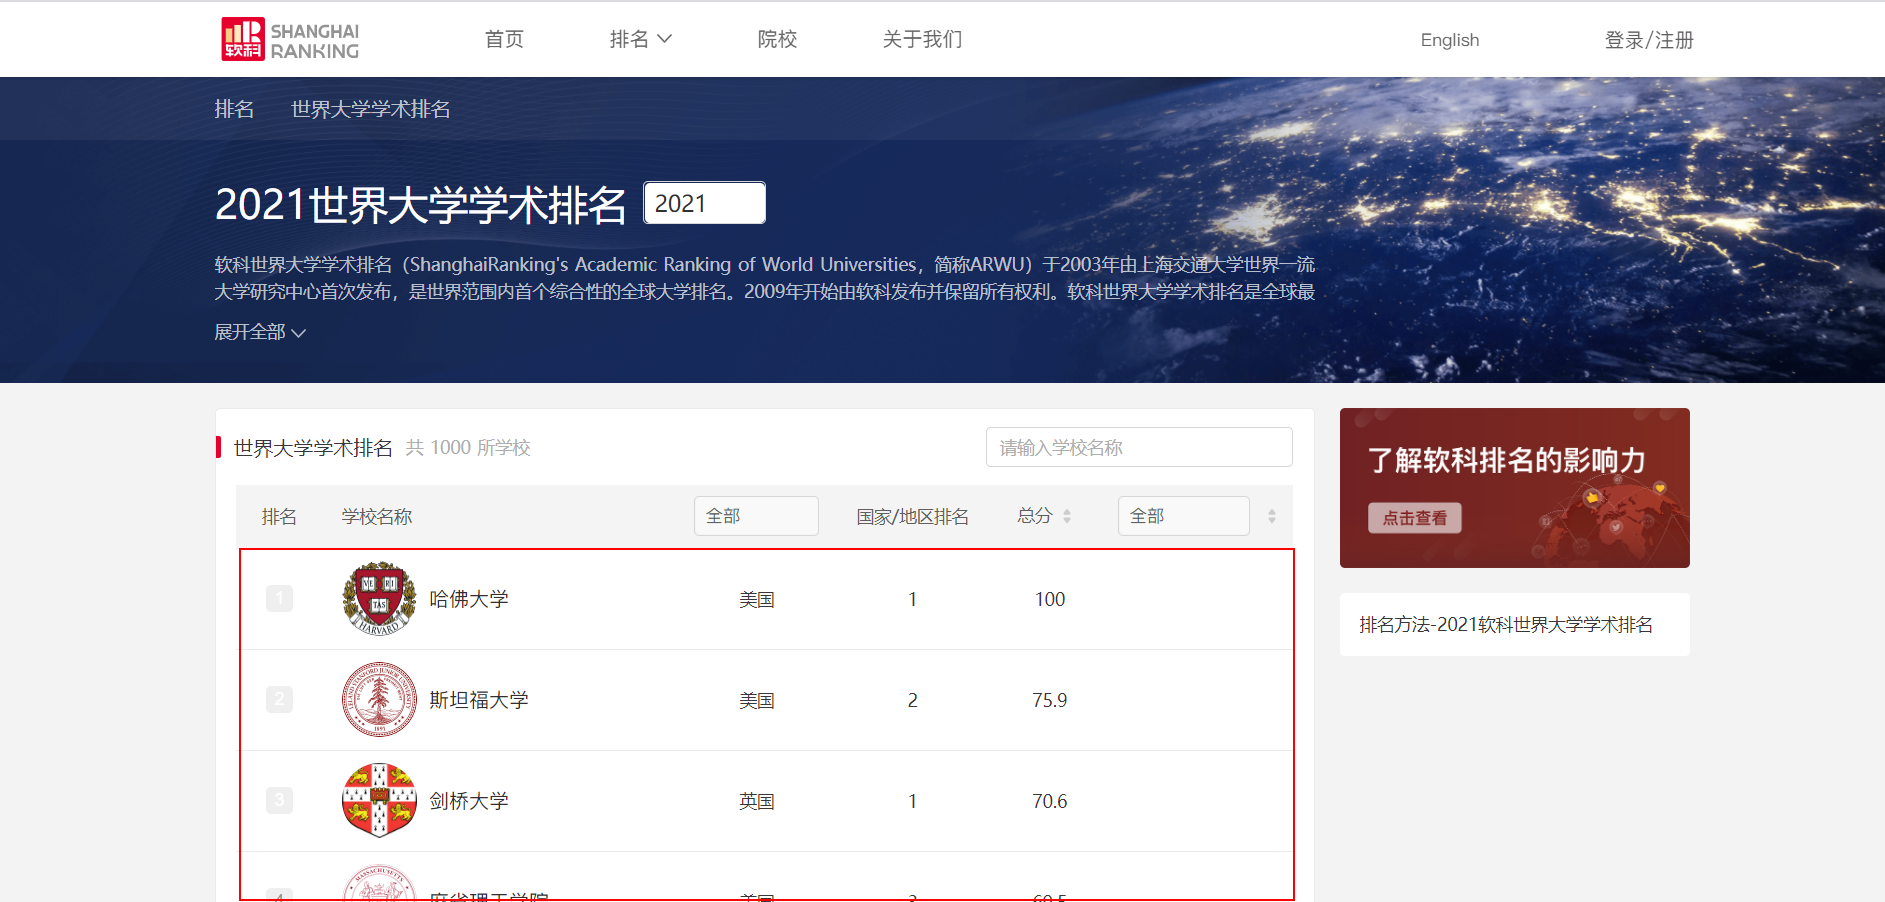Open 哈佛大学 school name
Image resolution: width=1885 pixels, height=902 pixels.
469,599
